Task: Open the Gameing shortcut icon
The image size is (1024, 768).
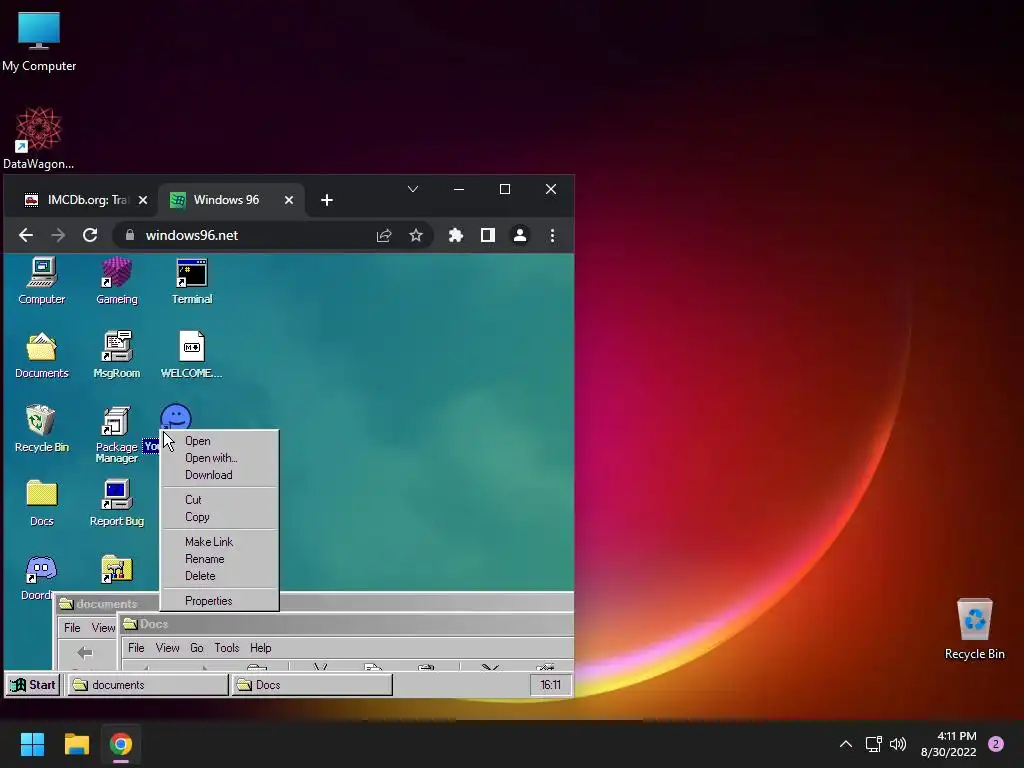Action: click(x=117, y=281)
